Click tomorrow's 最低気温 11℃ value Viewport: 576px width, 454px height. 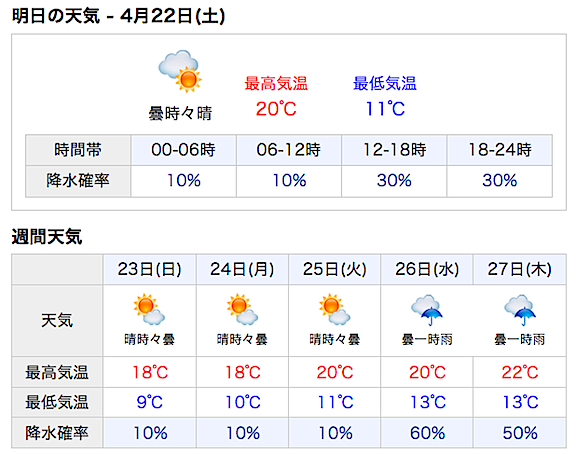click(x=385, y=109)
